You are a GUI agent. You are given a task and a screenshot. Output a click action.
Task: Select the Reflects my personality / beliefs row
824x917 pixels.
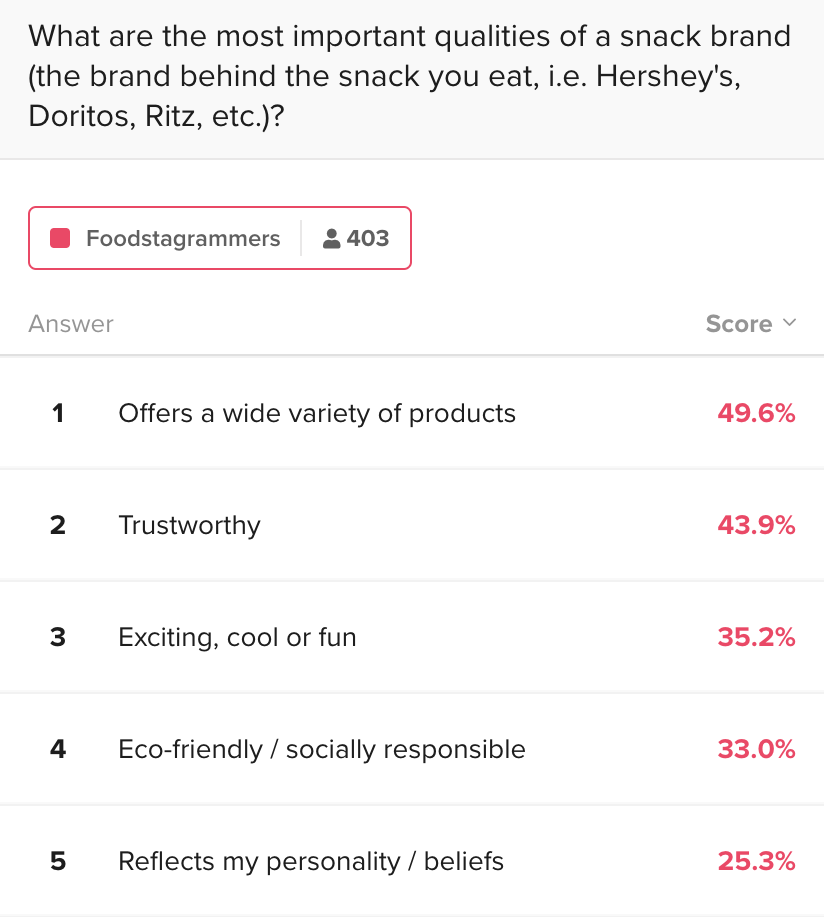tap(412, 861)
